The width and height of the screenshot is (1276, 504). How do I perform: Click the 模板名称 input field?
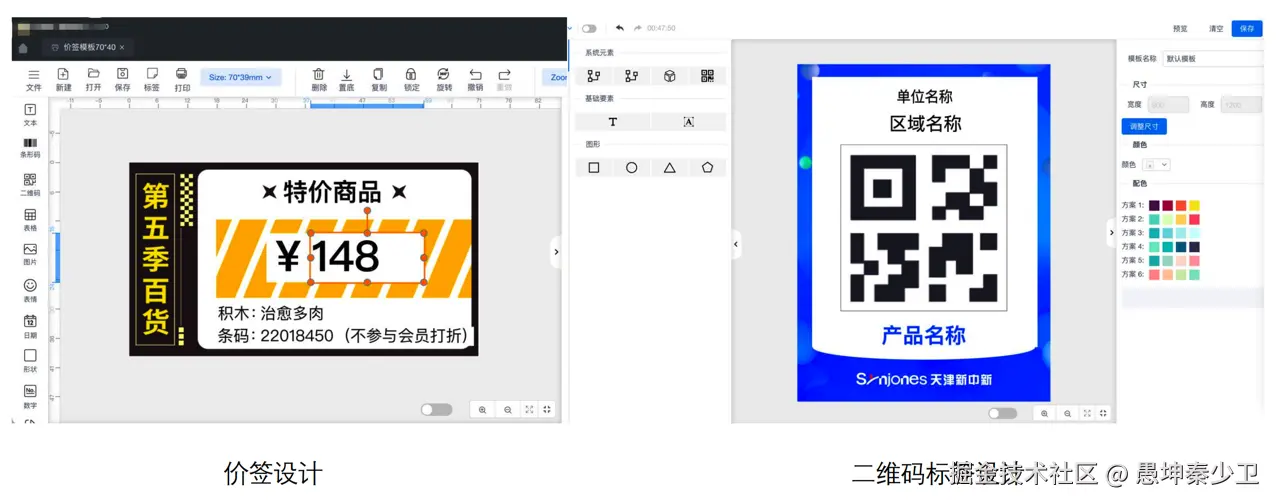pyautogui.click(x=1212, y=59)
